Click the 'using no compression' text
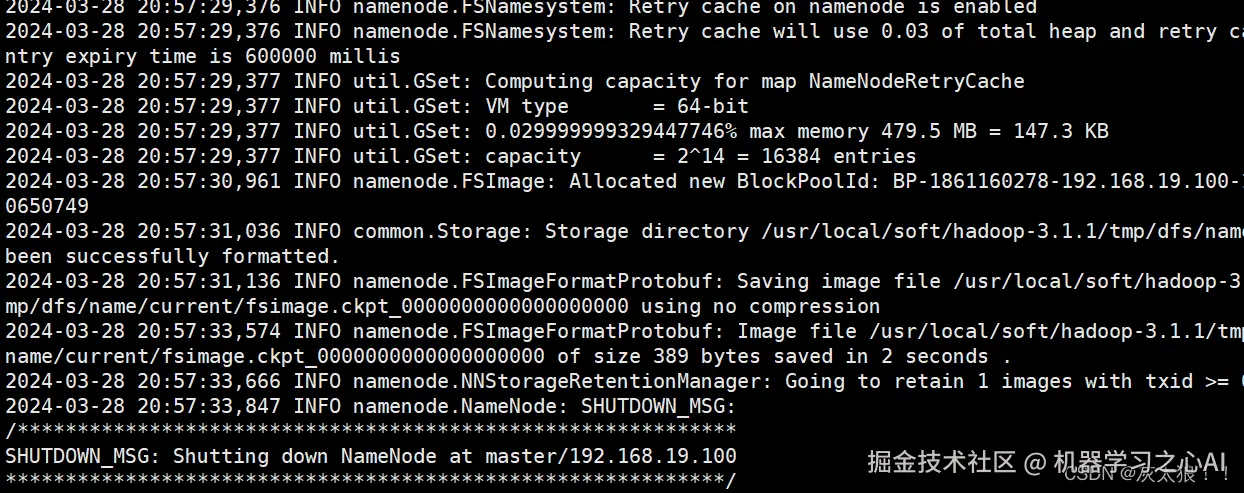 tap(760, 306)
